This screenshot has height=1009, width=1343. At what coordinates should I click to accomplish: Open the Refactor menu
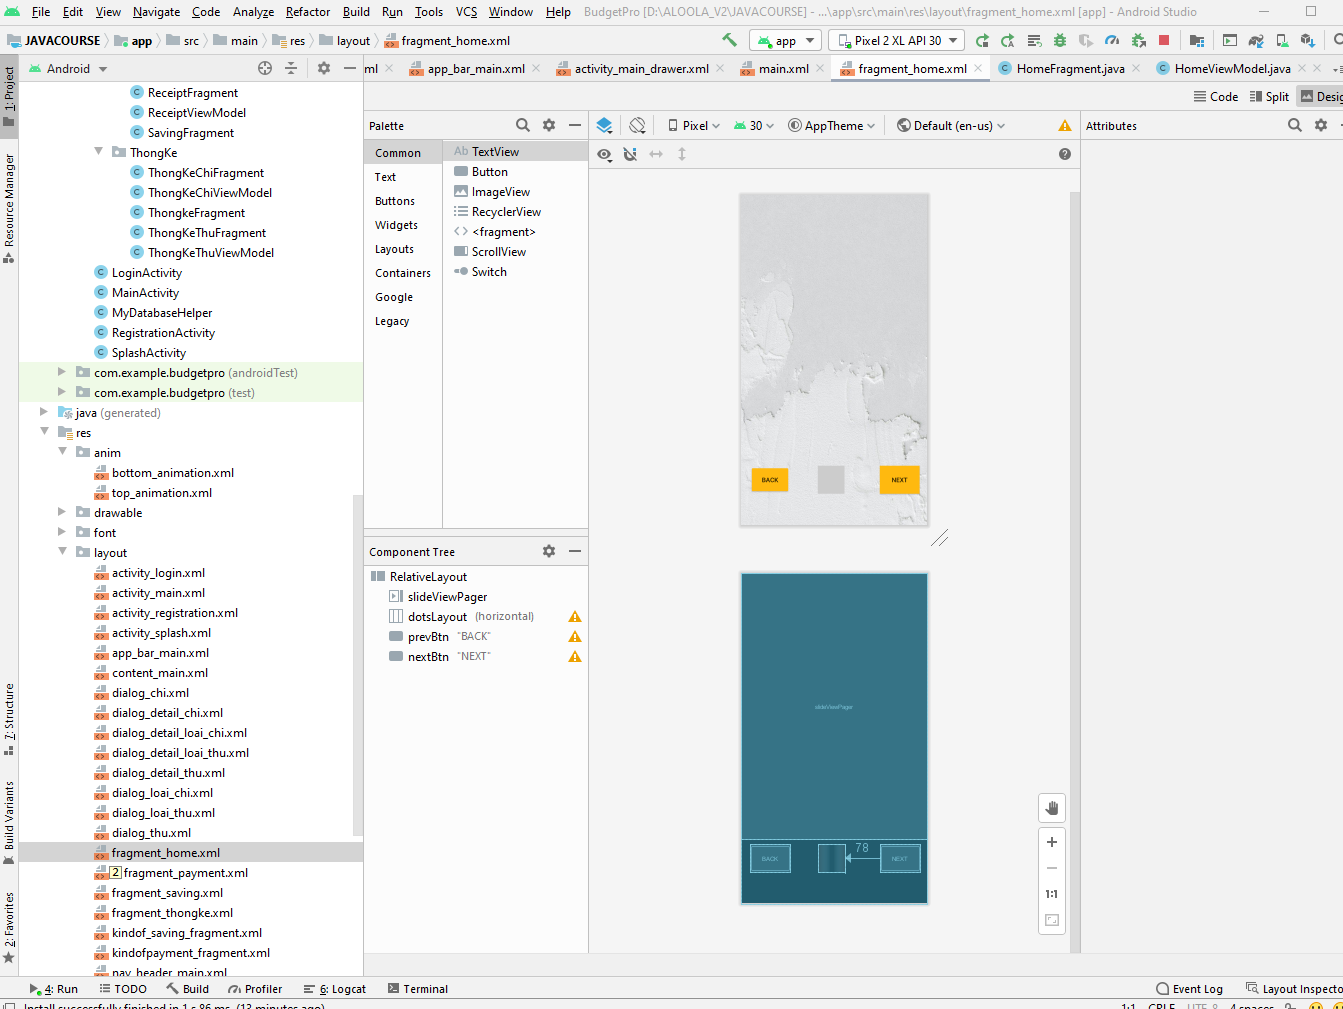coord(308,12)
